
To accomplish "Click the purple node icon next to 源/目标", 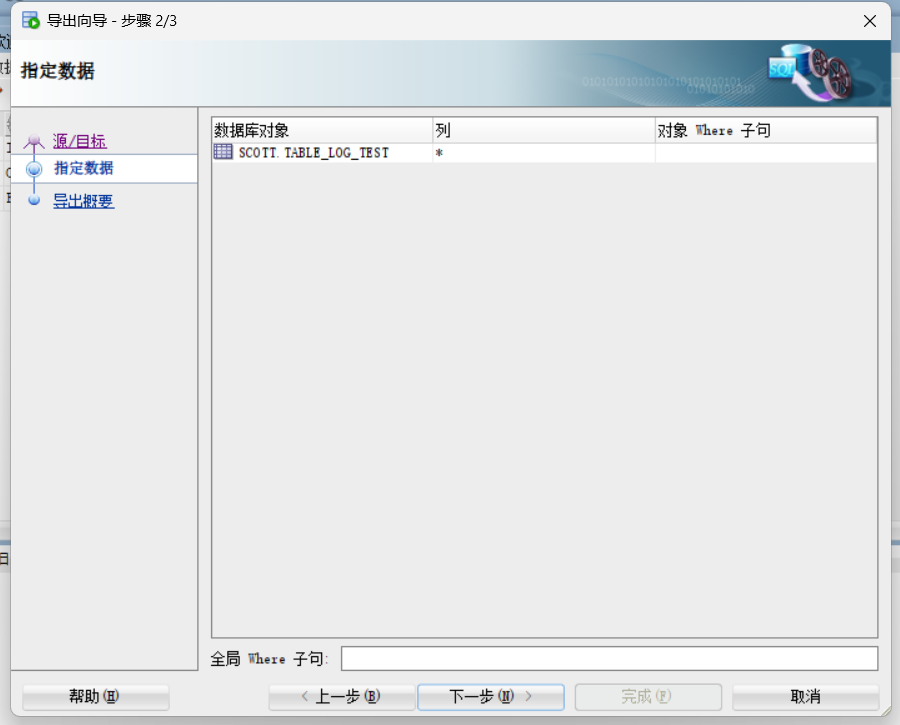I will (x=32, y=141).
